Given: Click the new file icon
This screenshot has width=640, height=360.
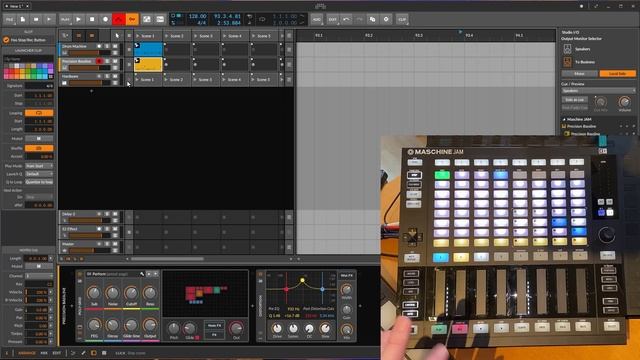Looking at the screenshot, I should (x=22, y=19).
